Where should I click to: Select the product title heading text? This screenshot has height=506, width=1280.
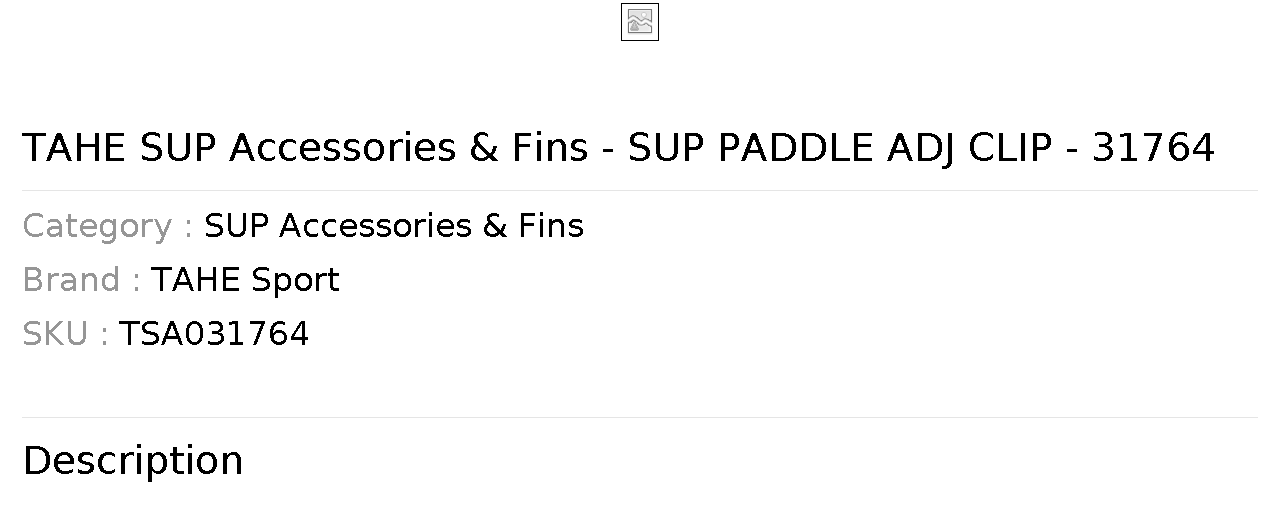click(618, 148)
